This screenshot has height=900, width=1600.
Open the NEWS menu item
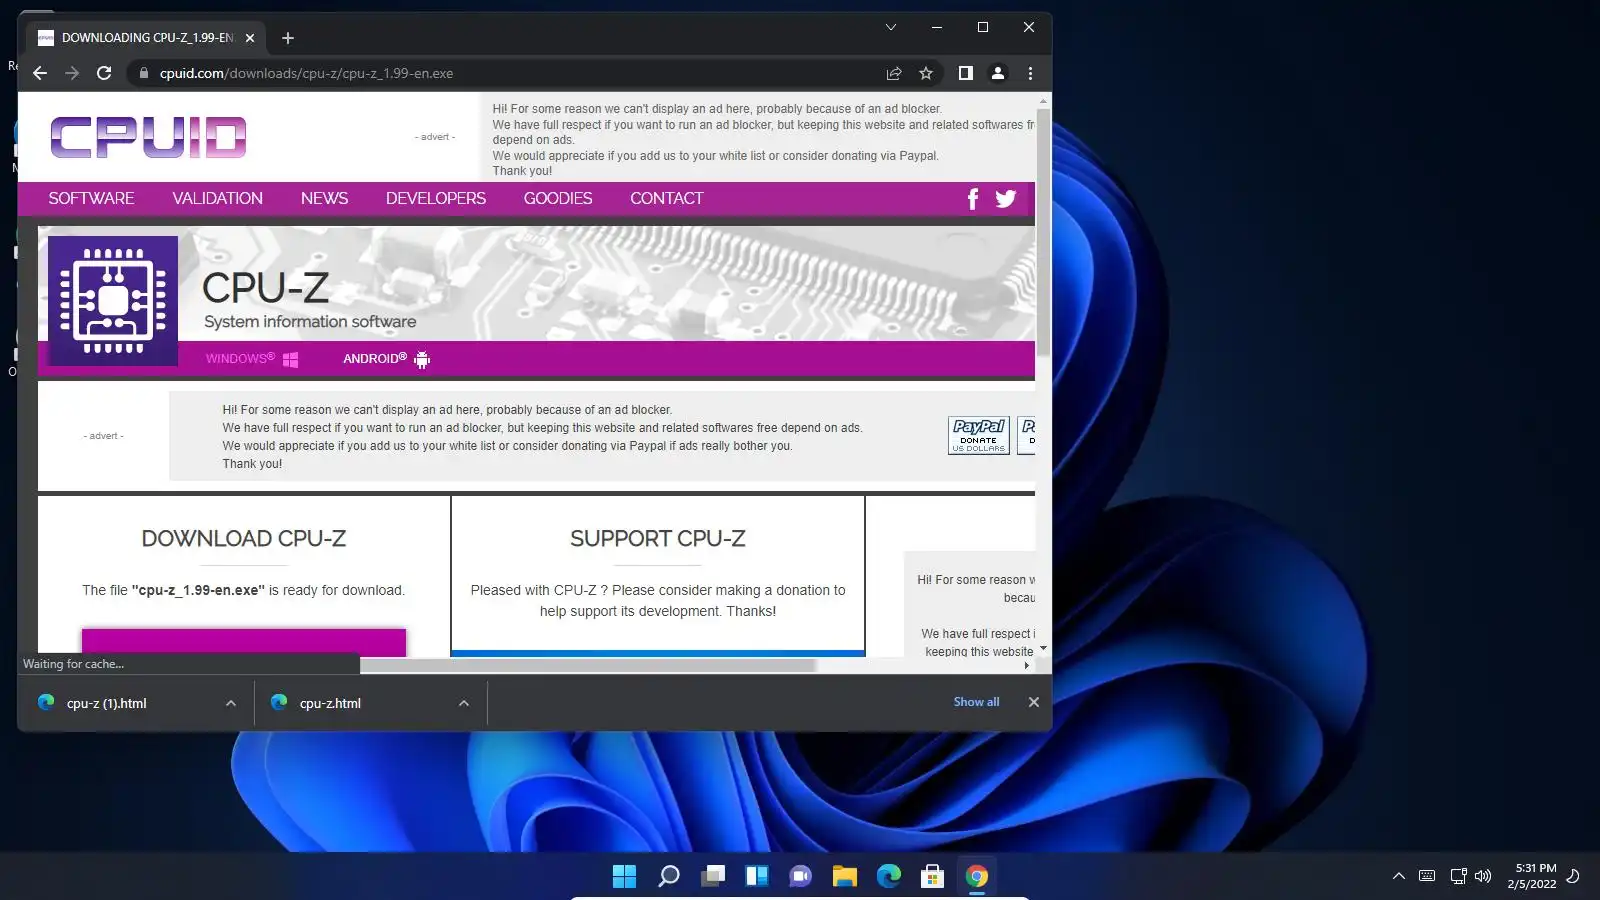tap(324, 198)
